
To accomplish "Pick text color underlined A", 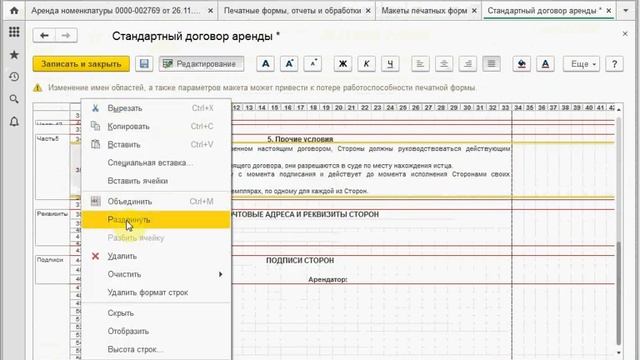I will (545, 64).
